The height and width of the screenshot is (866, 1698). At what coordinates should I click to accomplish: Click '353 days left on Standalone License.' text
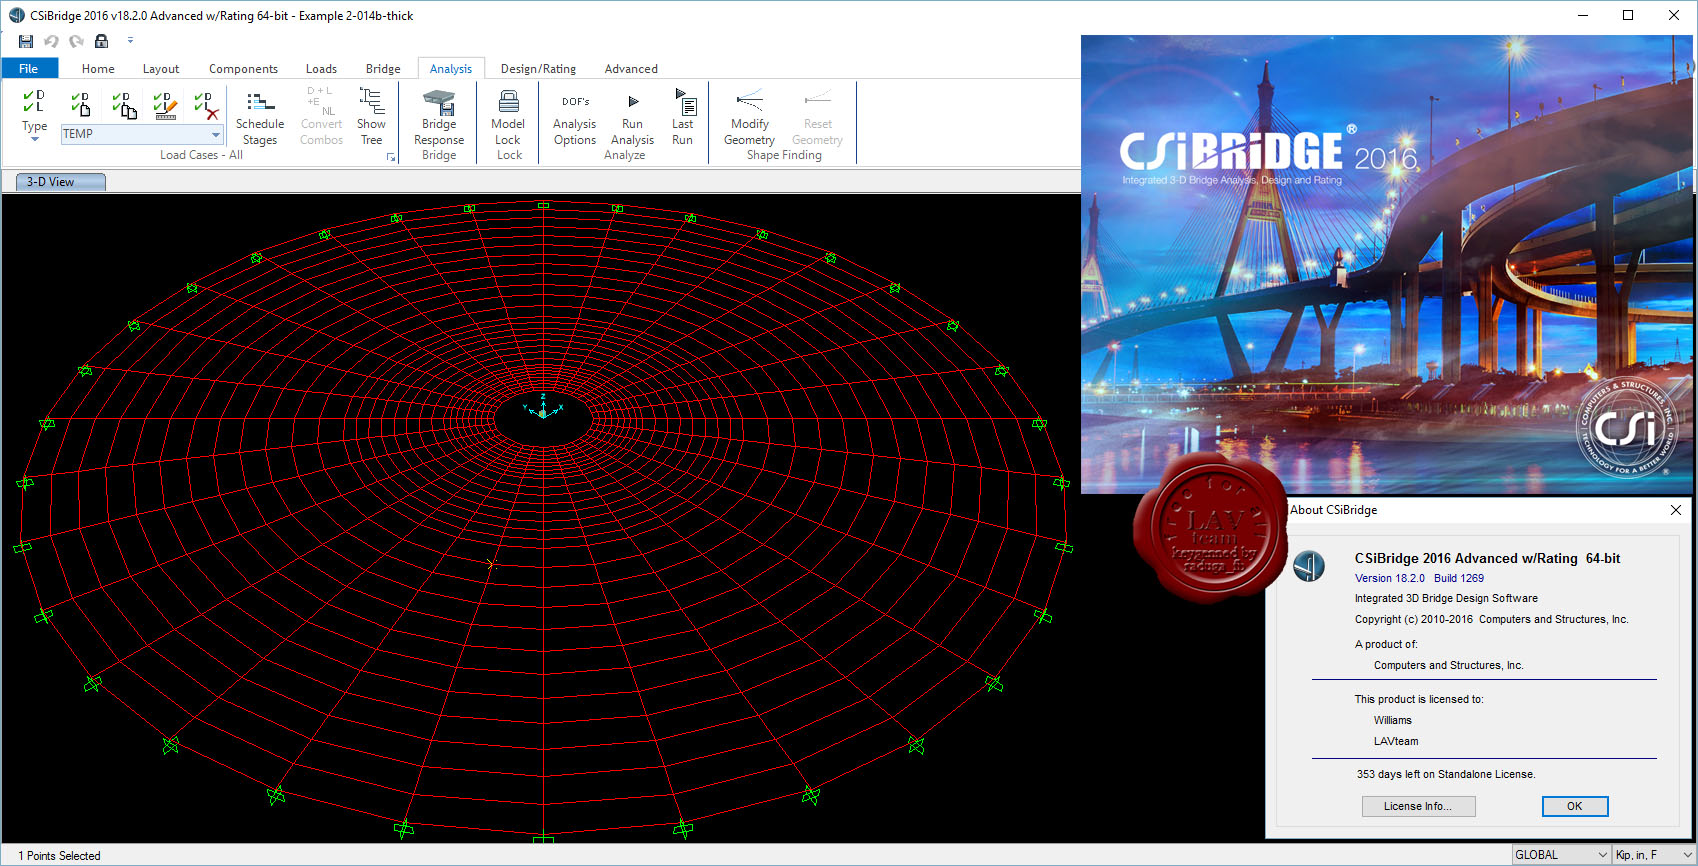coord(1446,774)
